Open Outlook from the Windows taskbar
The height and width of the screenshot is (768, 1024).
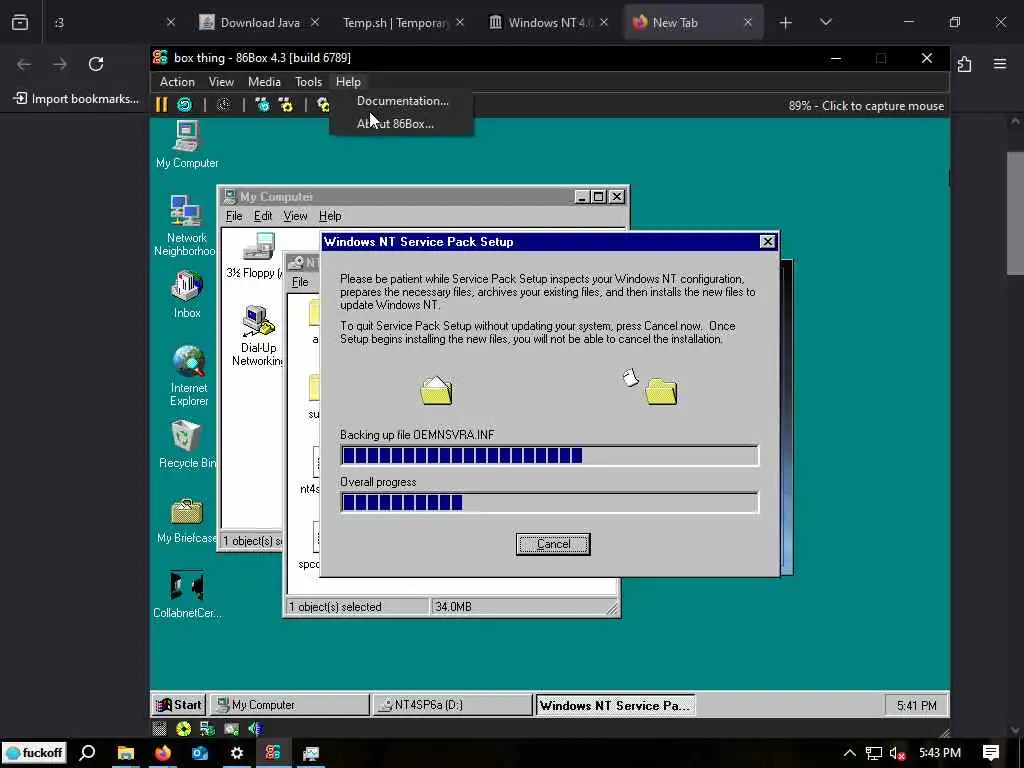click(200, 752)
